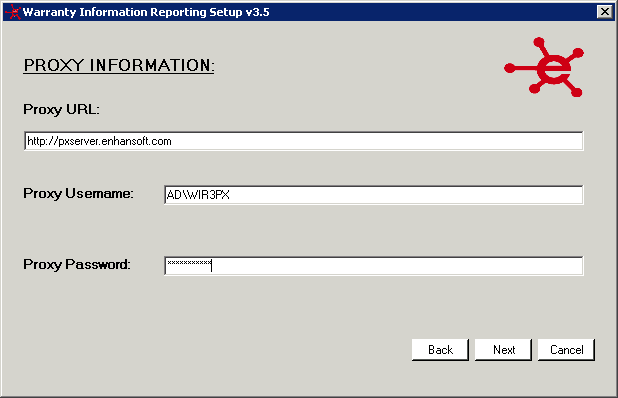Viewport: 618px width, 398px height.
Task: Close the setup window via X
Action: tap(605, 12)
